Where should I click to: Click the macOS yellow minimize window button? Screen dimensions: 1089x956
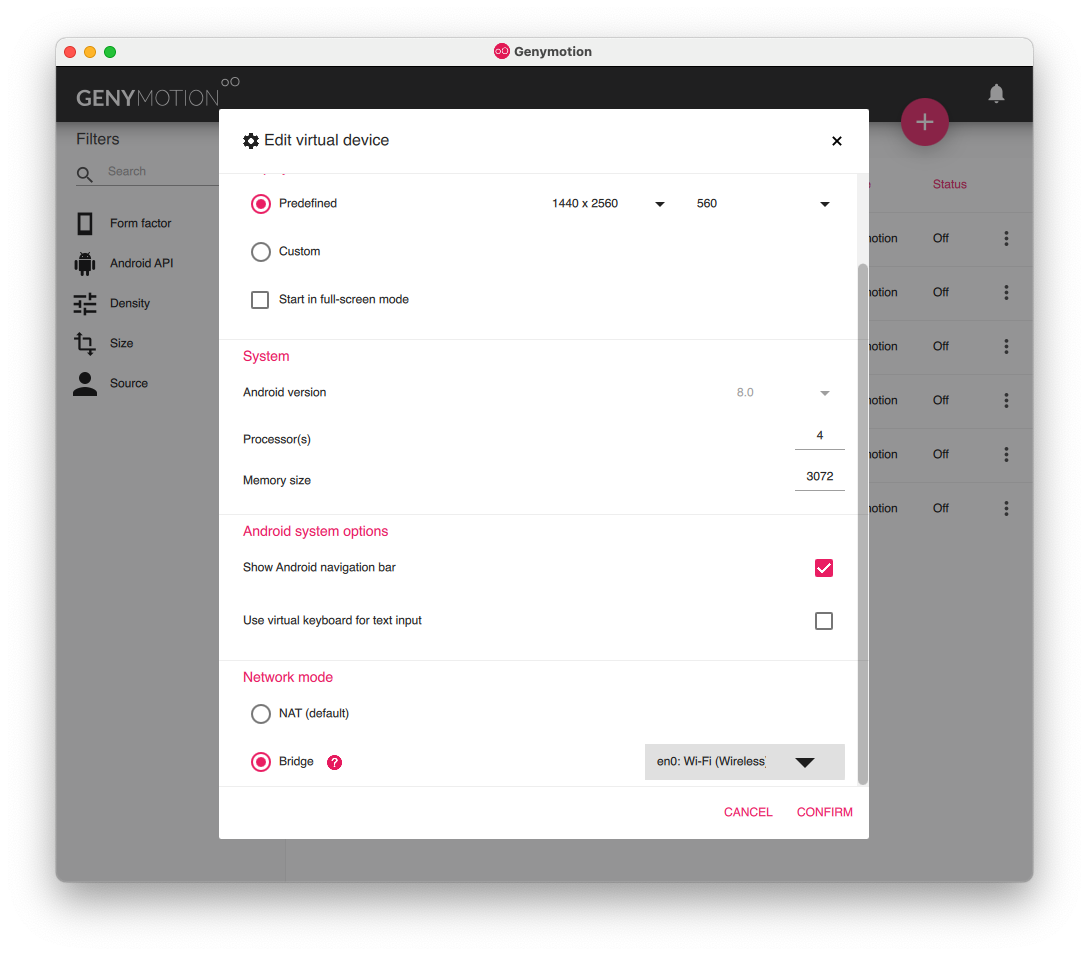click(x=90, y=52)
